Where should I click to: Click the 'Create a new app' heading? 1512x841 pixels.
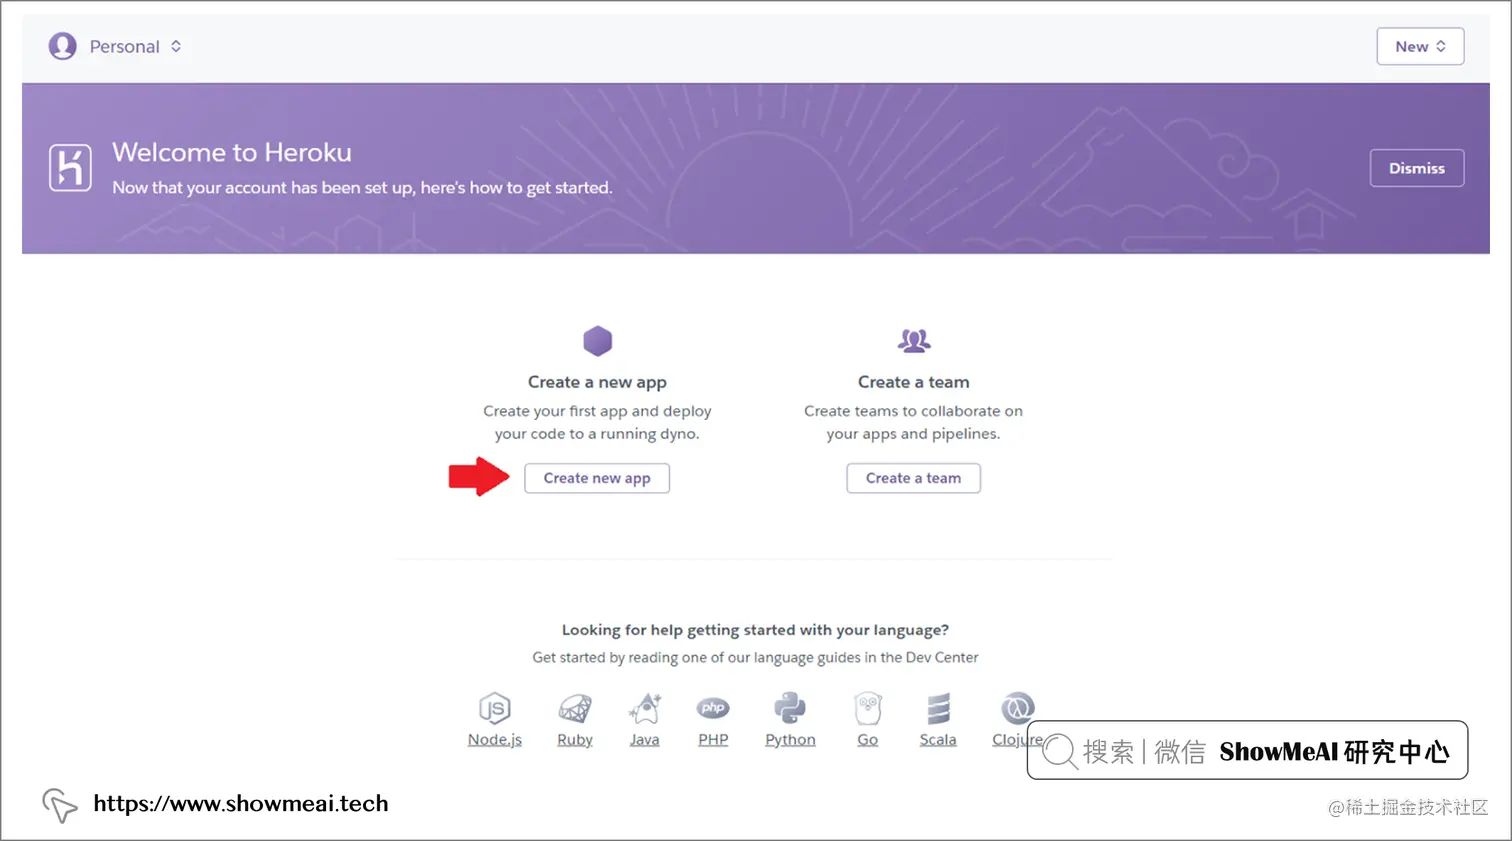(597, 382)
